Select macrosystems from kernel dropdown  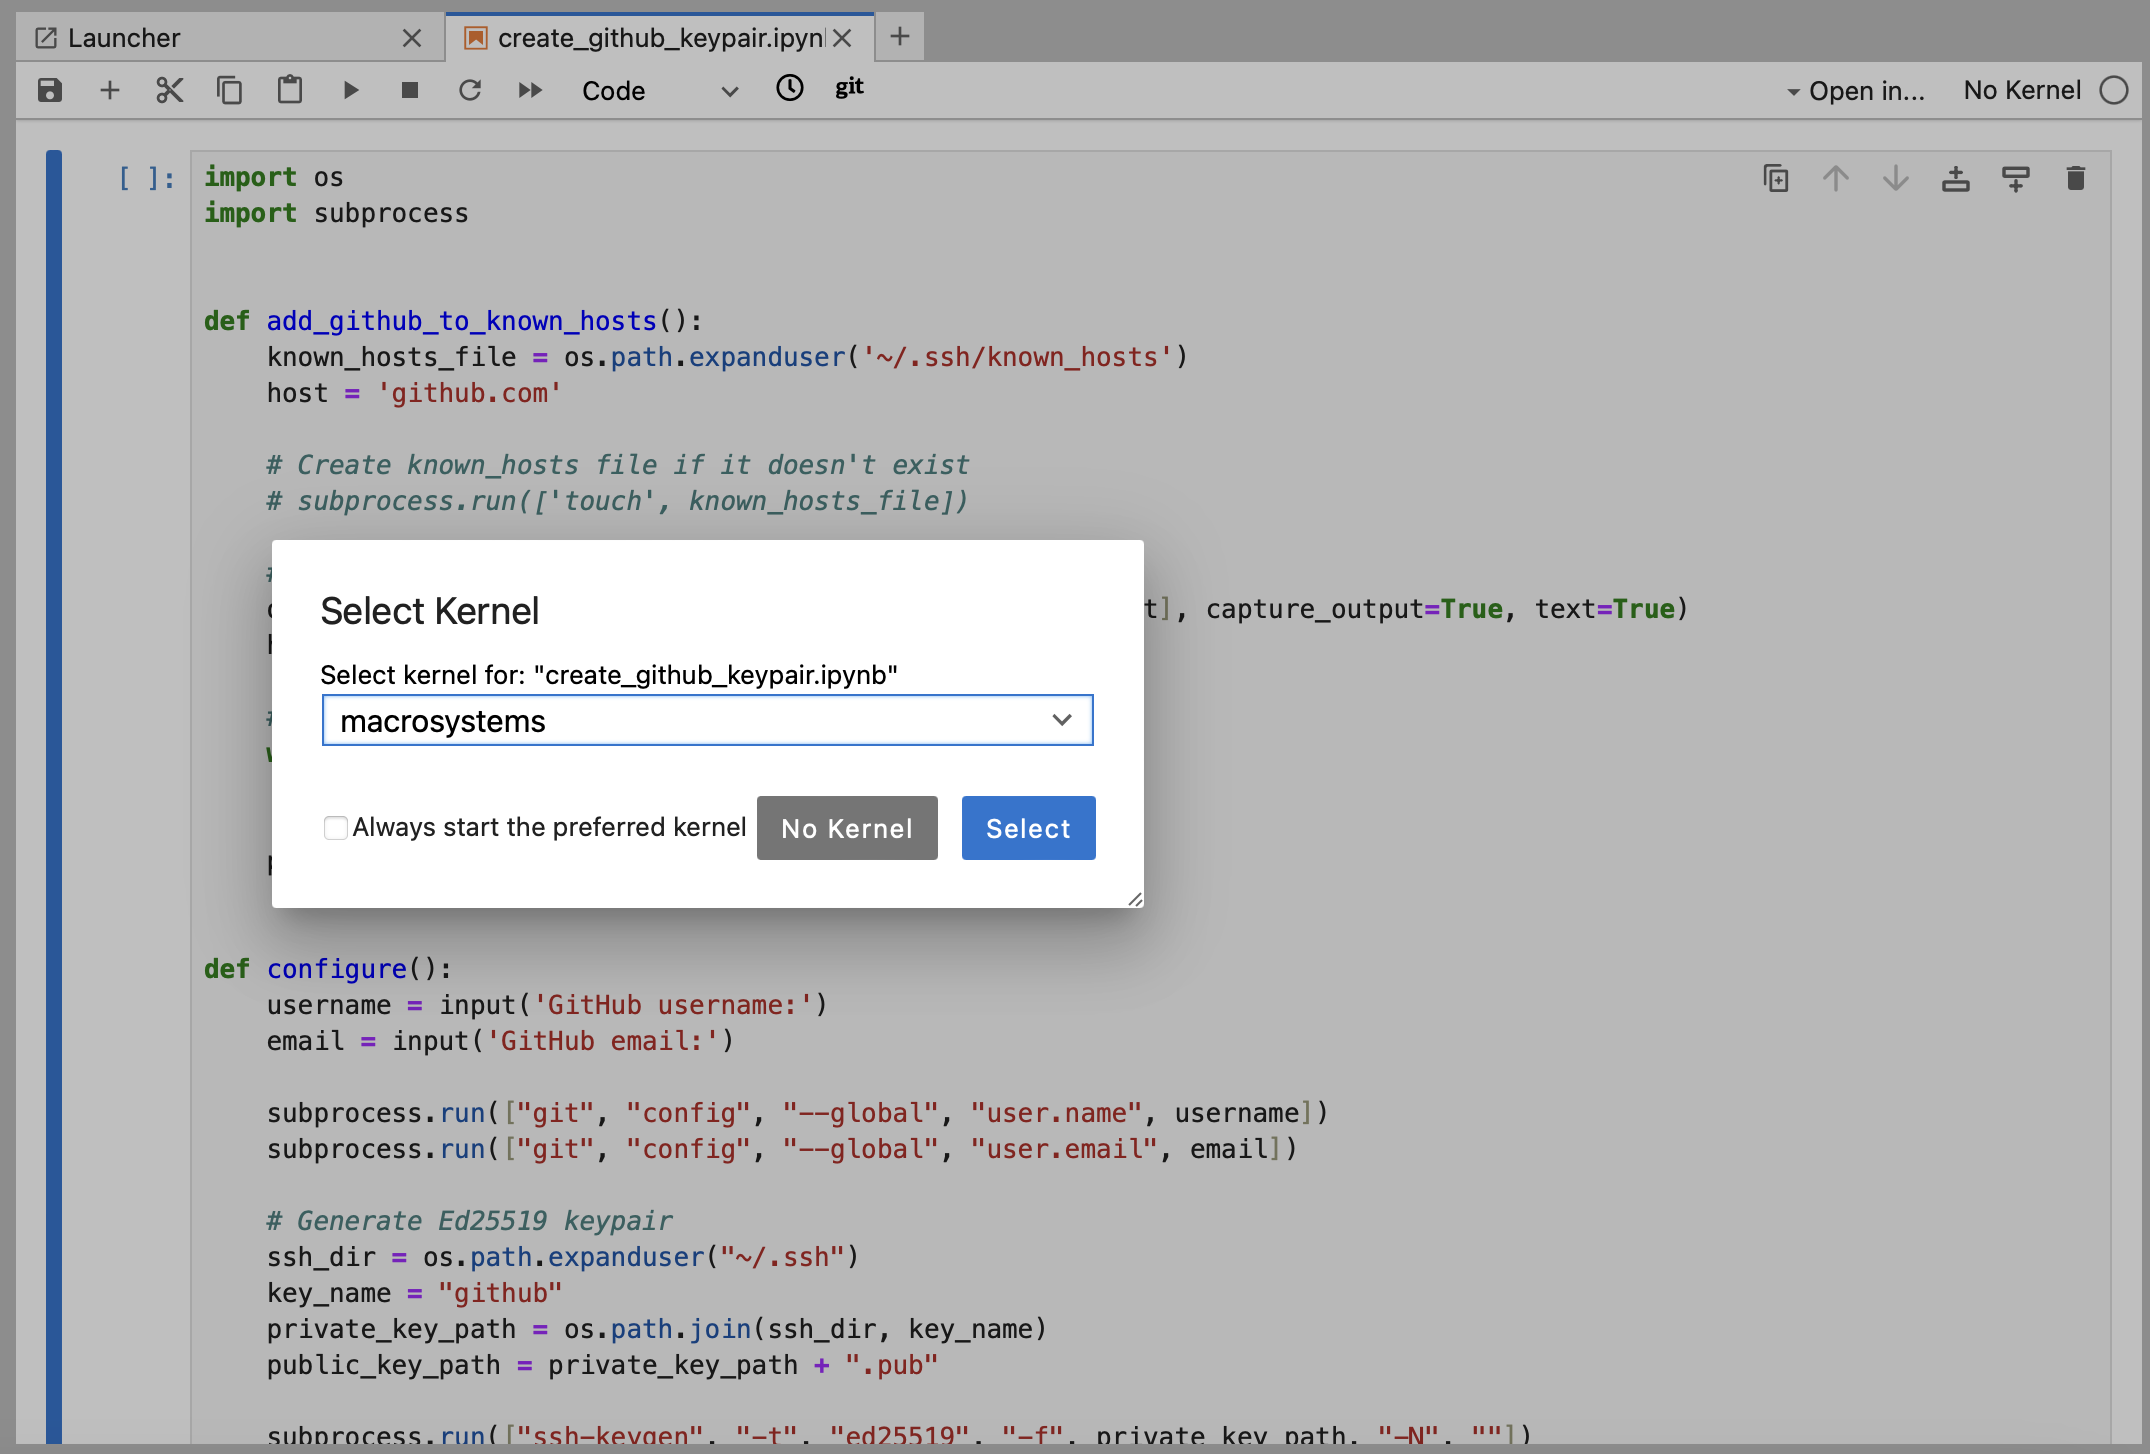tap(707, 721)
